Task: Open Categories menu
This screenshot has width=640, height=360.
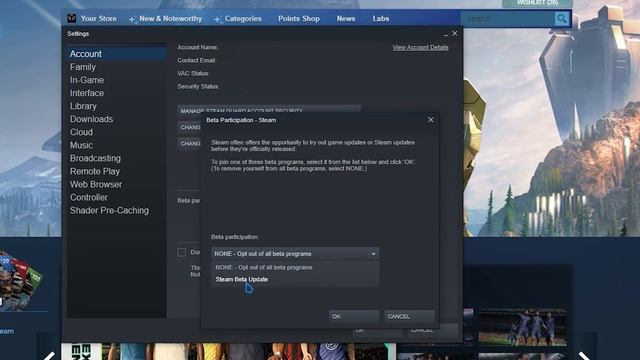Action: tap(243, 19)
